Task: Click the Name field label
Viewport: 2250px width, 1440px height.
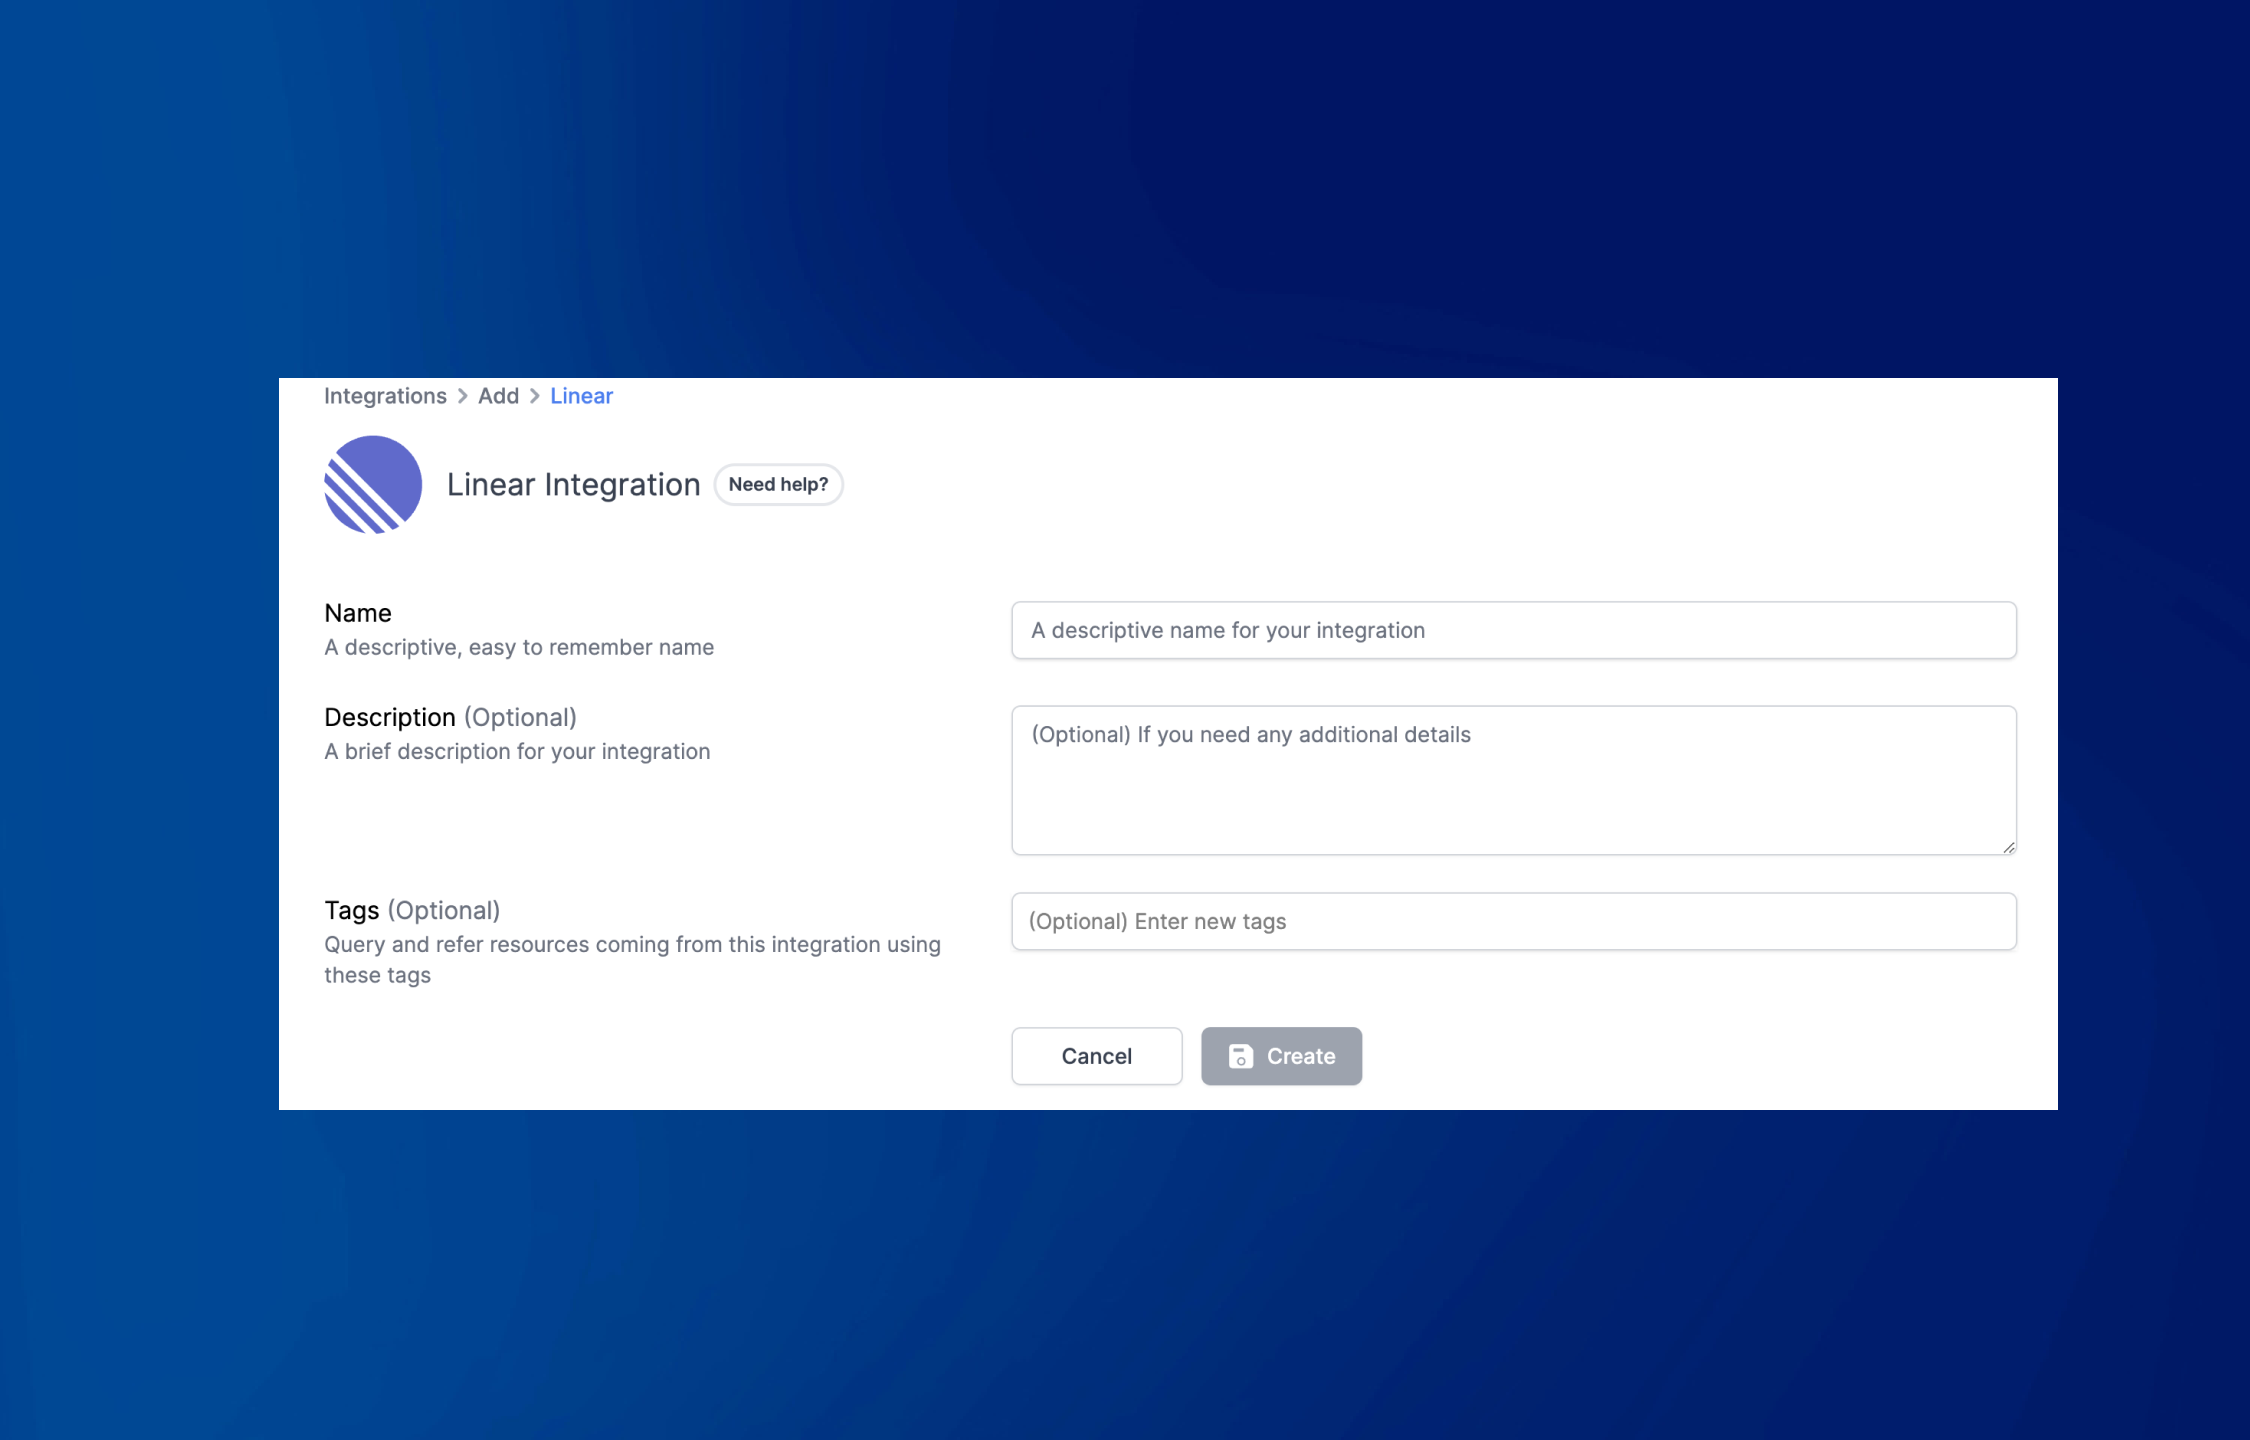Action: coord(358,613)
